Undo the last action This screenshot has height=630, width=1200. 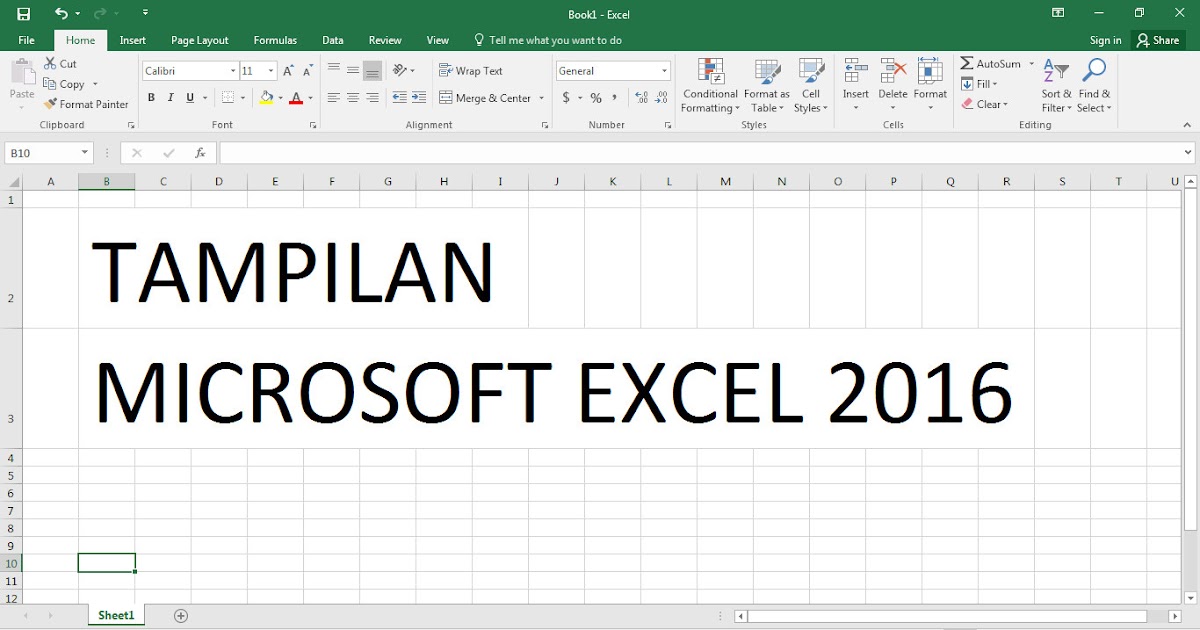point(61,14)
